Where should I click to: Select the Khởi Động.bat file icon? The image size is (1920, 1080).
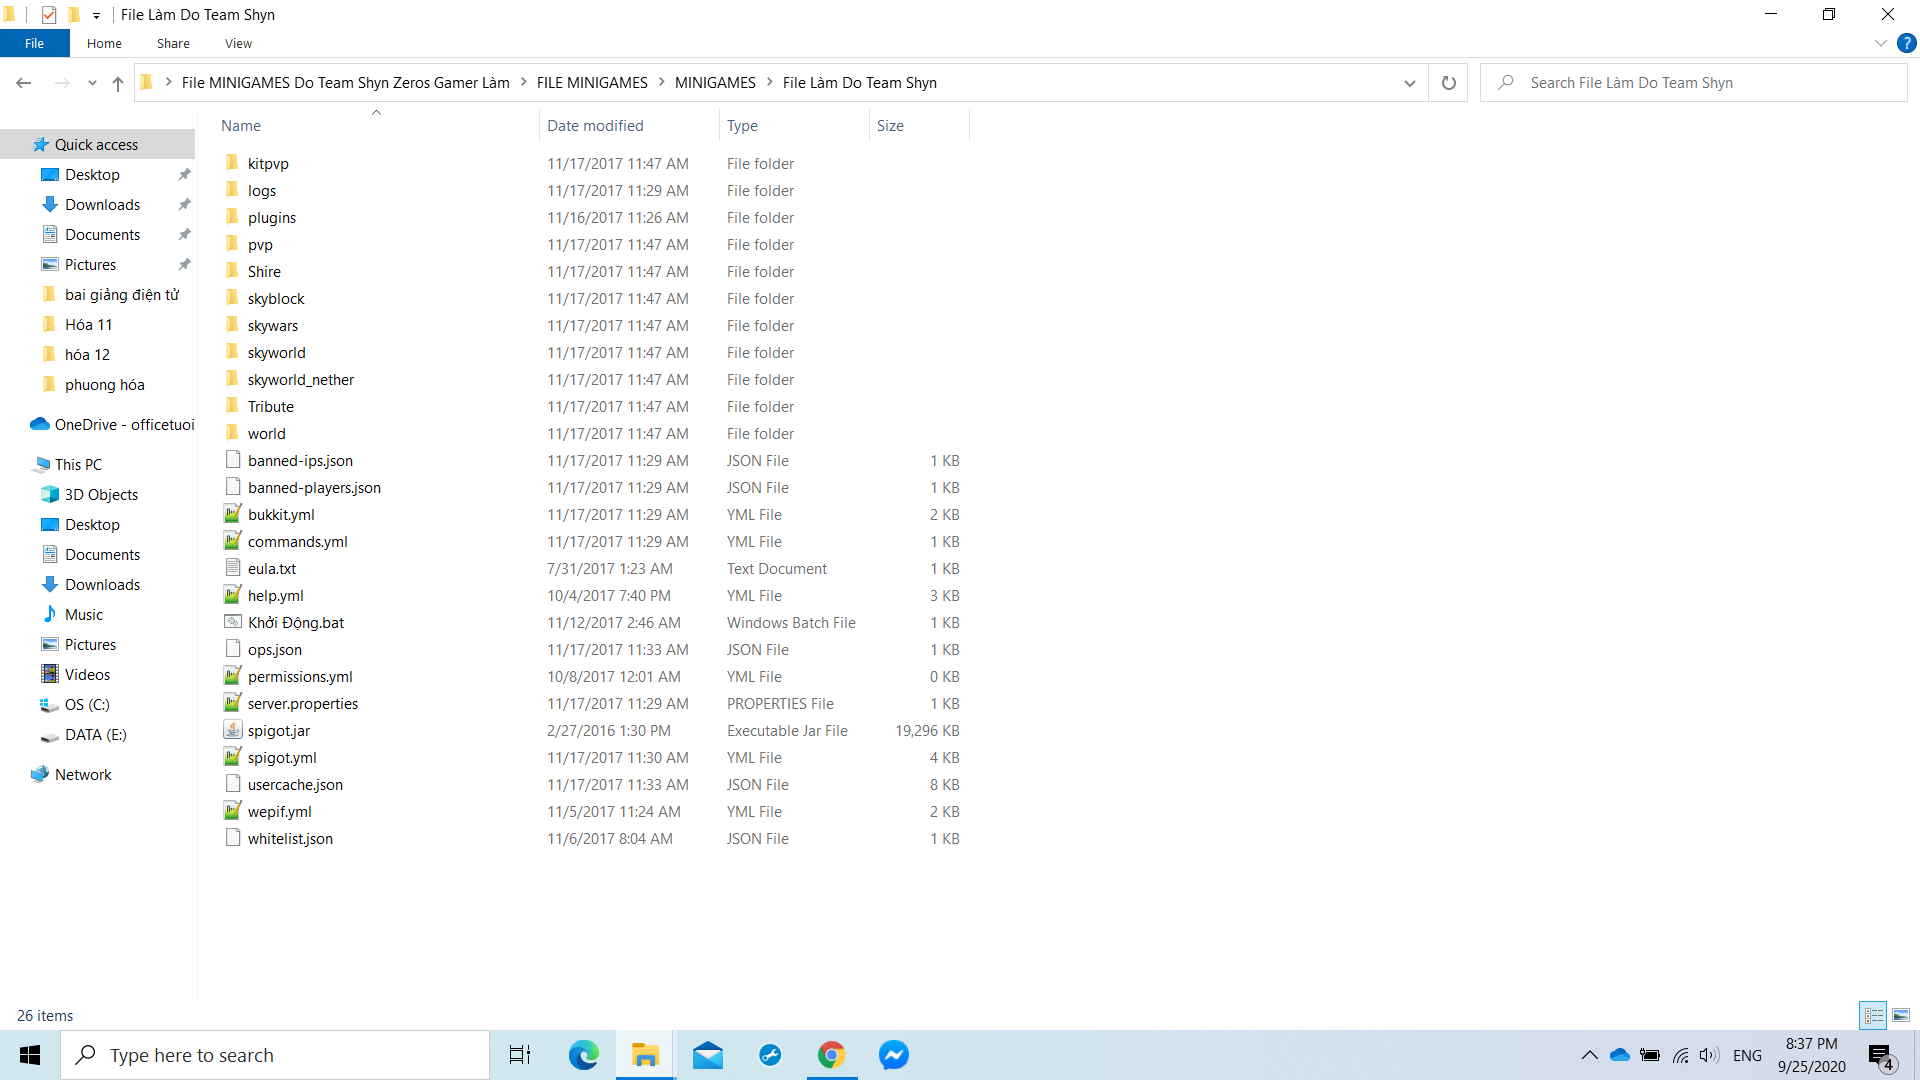(233, 622)
